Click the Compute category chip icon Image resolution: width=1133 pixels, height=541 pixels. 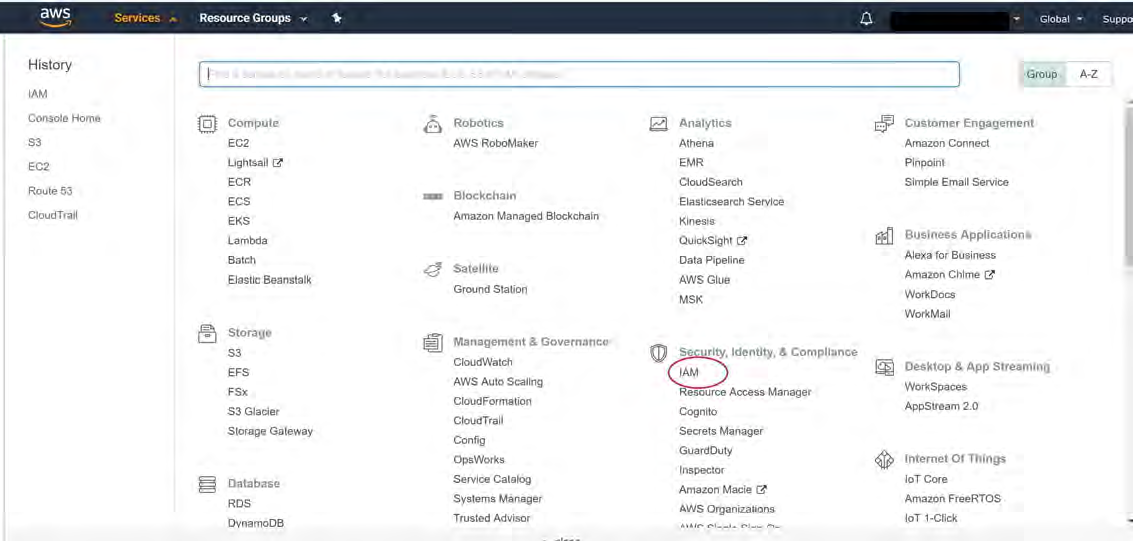pos(207,125)
